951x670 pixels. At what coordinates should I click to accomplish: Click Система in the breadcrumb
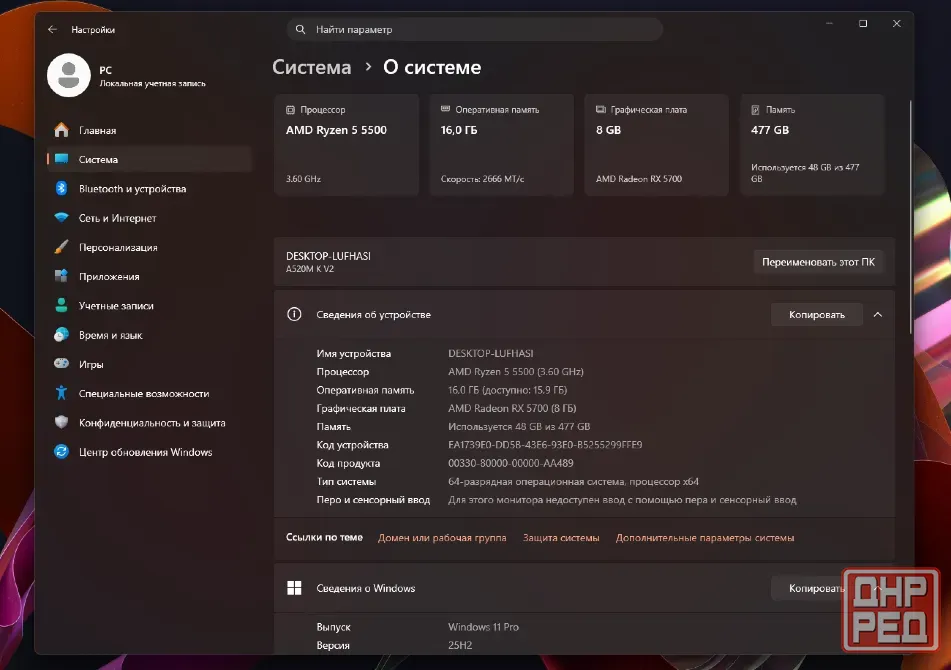312,67
